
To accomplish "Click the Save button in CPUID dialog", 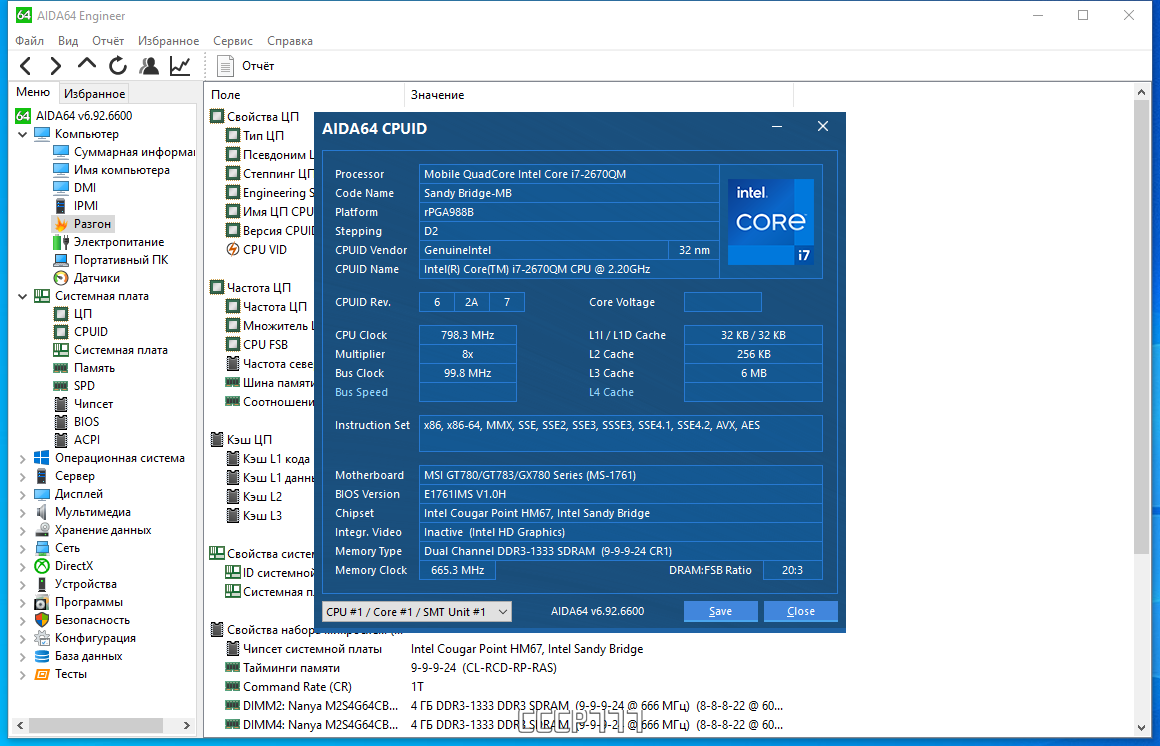I will pyautogui.click(x=720, y=611).
